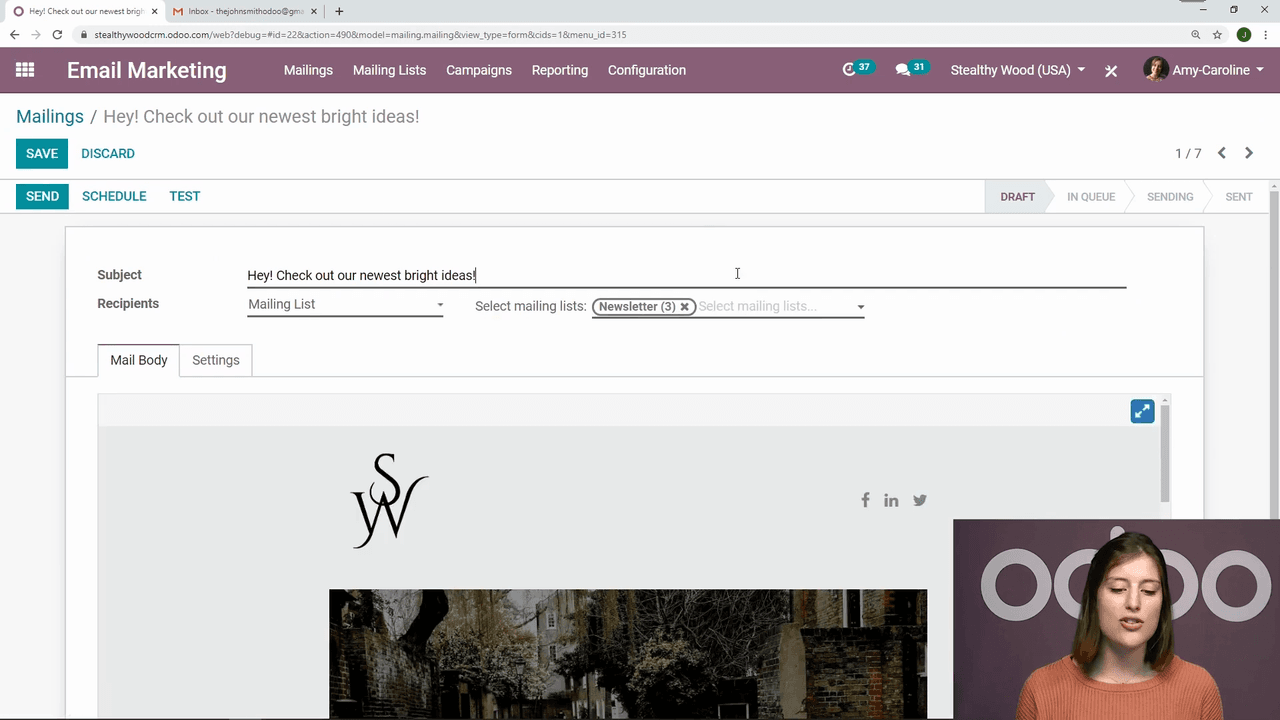Open the conversations chat icon with 31
The height and width of the screenshot is (720, 1280).
[903, 70]
